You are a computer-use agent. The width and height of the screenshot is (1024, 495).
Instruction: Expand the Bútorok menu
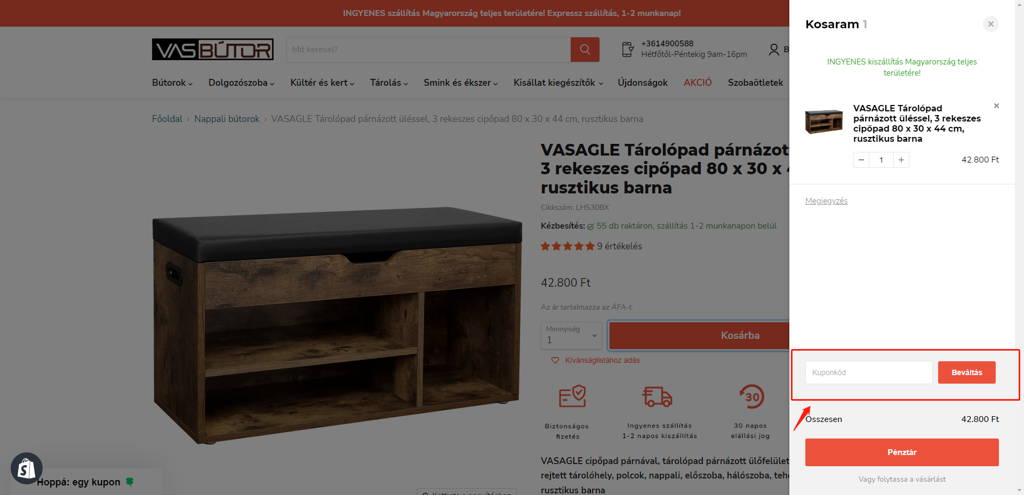(x=172, y=83)
